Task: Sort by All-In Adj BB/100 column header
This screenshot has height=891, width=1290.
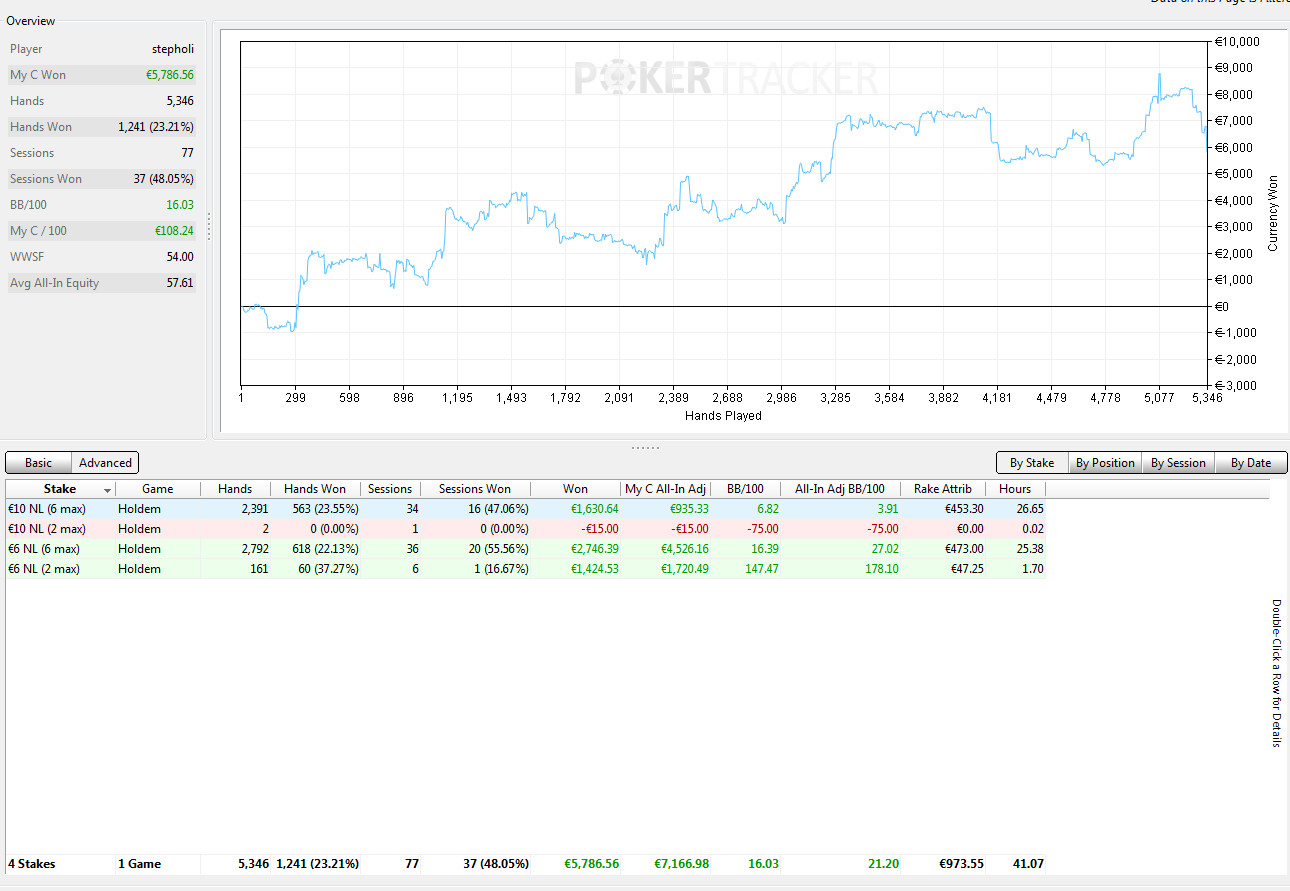Action: (x=840, y=489)
